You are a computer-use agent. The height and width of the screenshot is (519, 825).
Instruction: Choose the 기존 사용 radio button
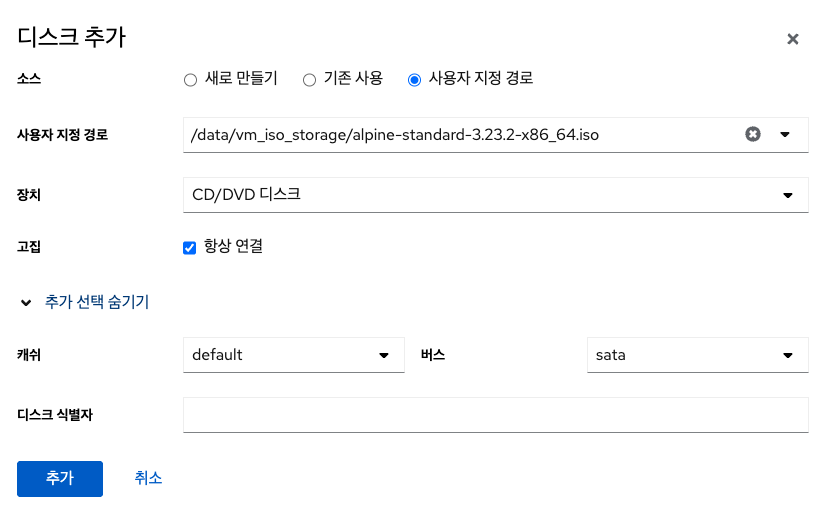coord(309,80)
